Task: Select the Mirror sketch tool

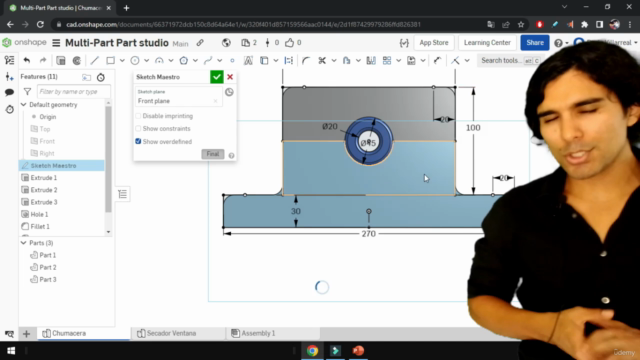Action: tap(371, 60)
